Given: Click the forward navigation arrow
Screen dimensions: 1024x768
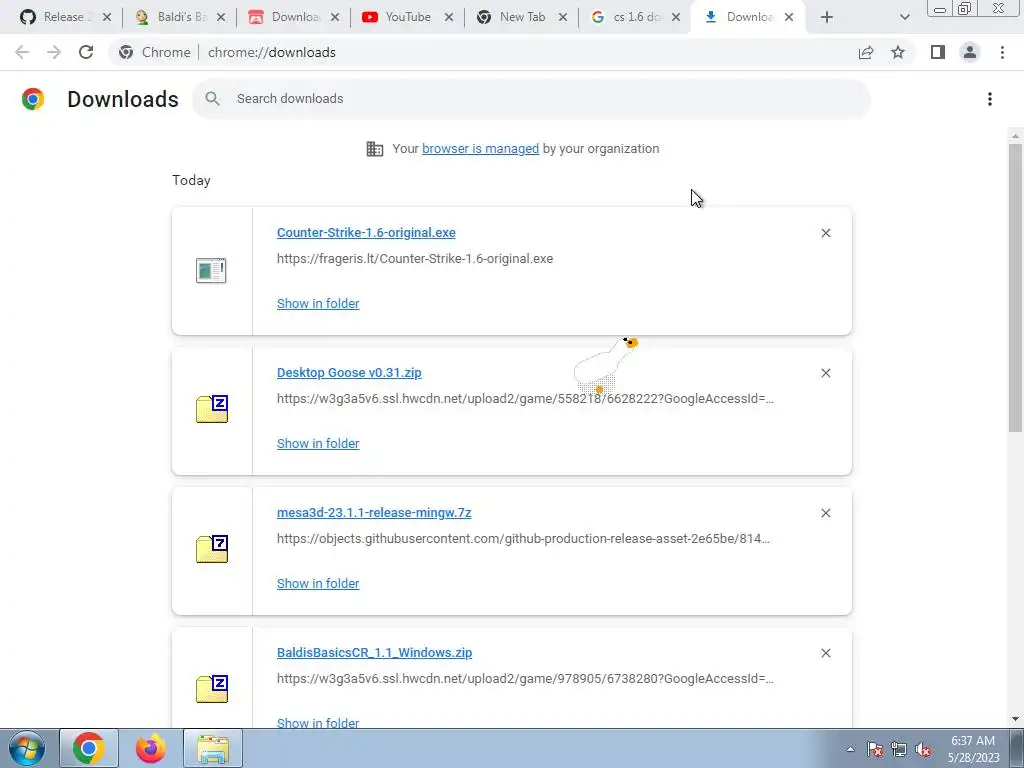Looking at the screenshot, I should [54, 52].
